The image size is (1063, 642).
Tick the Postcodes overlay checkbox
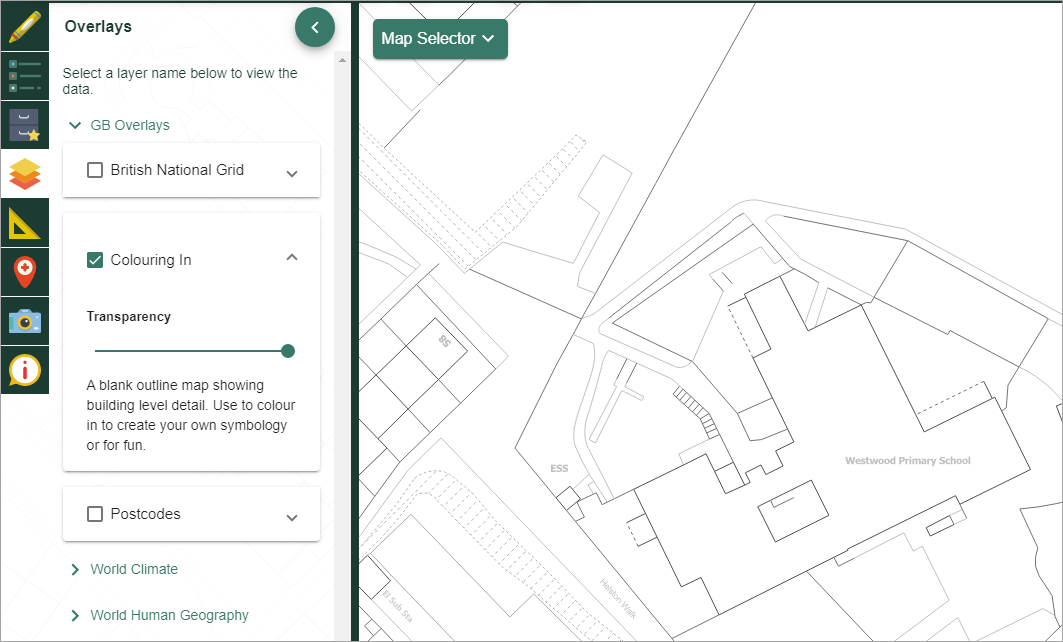coord(95,514)
